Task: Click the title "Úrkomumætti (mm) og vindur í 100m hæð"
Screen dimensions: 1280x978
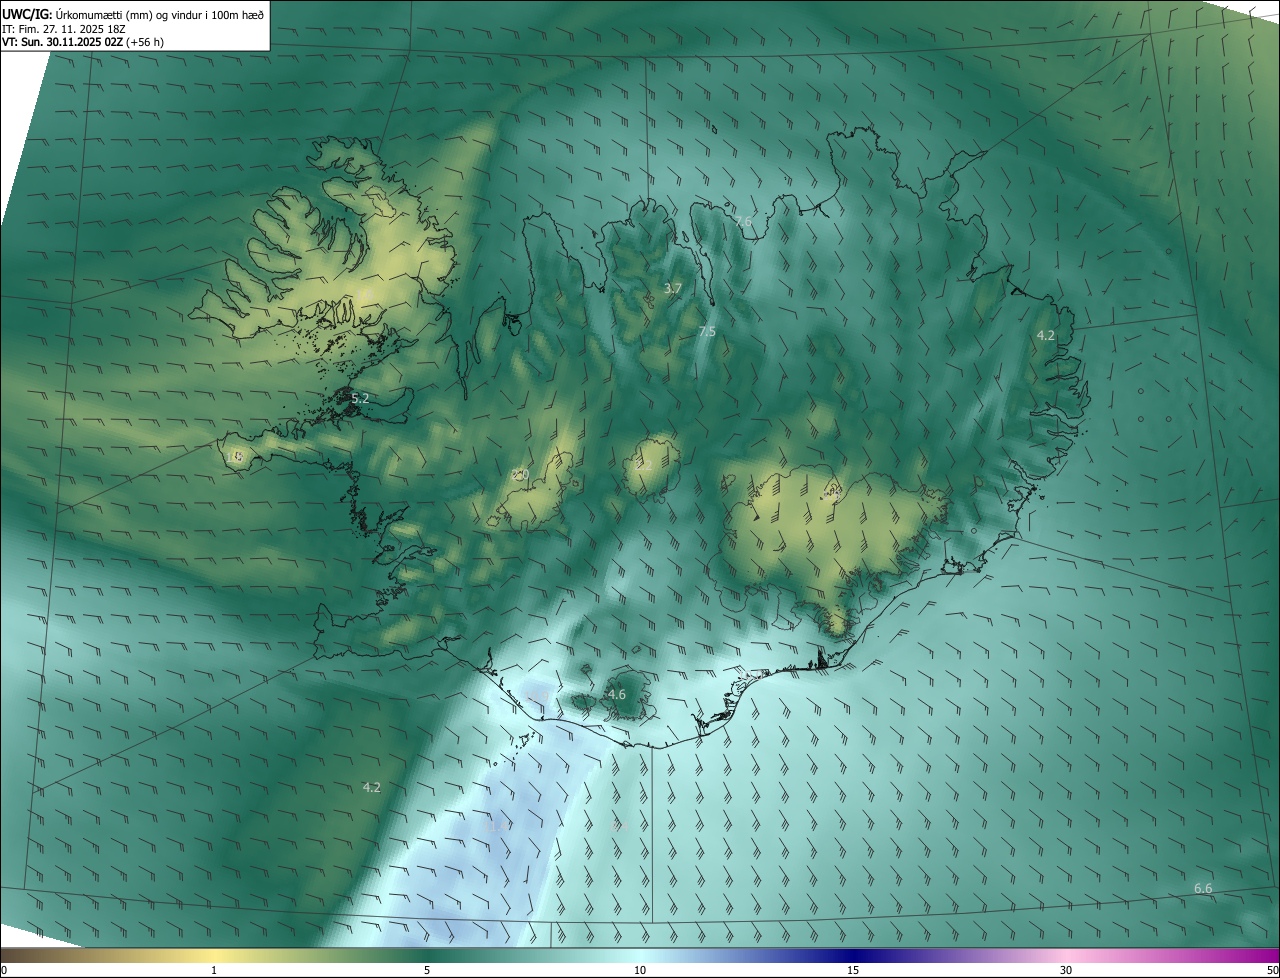Action: coord(161,14)
